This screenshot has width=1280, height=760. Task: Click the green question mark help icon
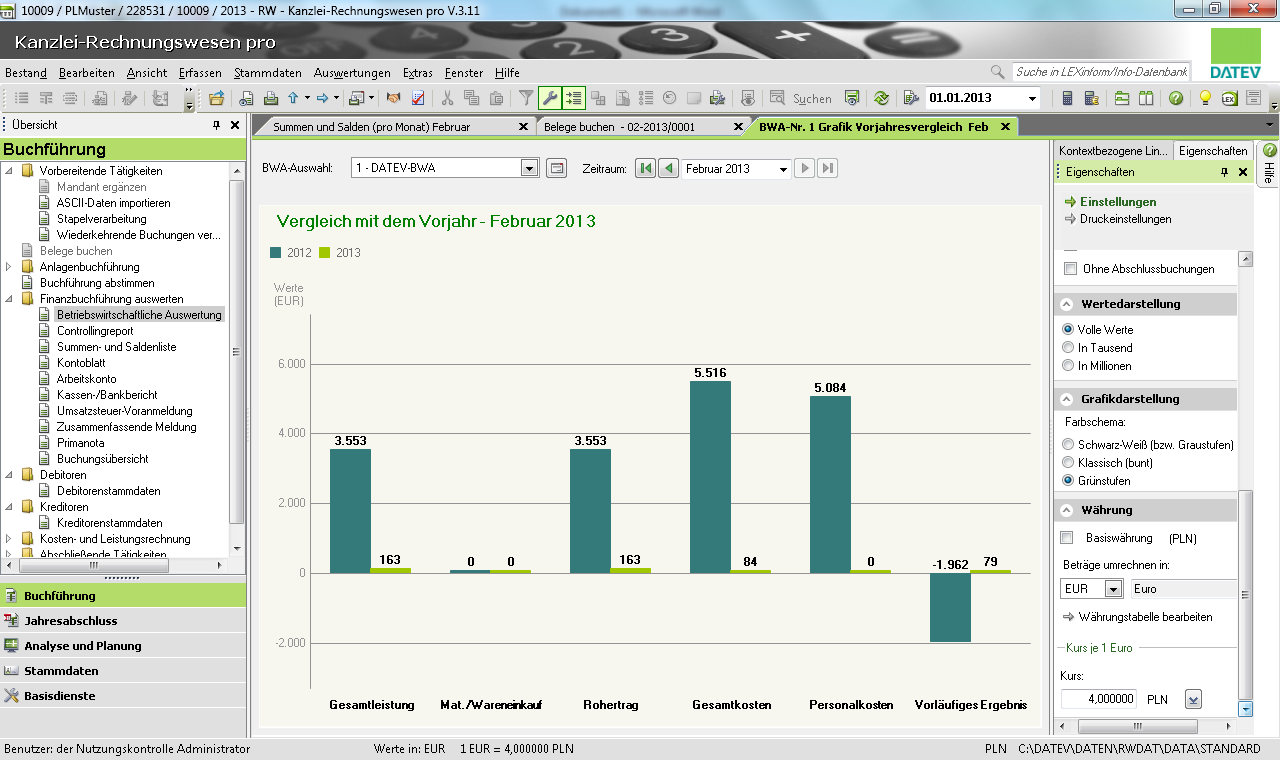point(1176,98)
